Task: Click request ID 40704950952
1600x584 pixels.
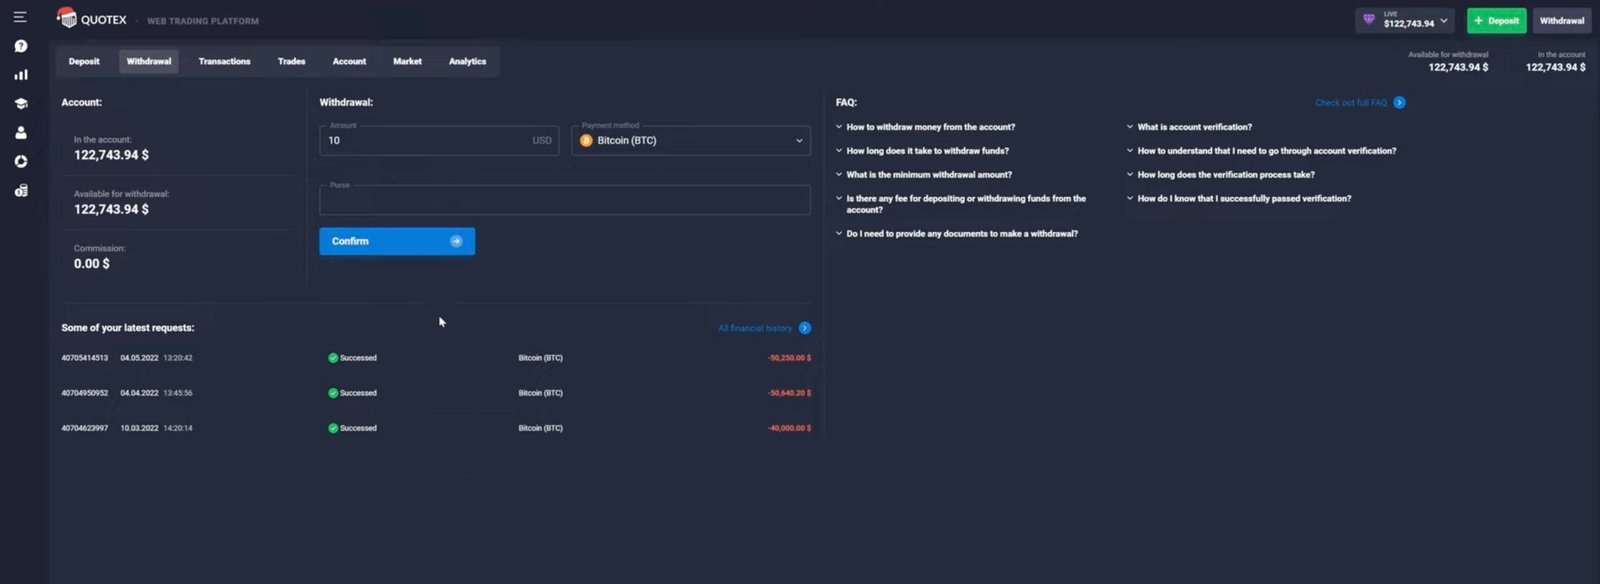Action: point(85,393)
